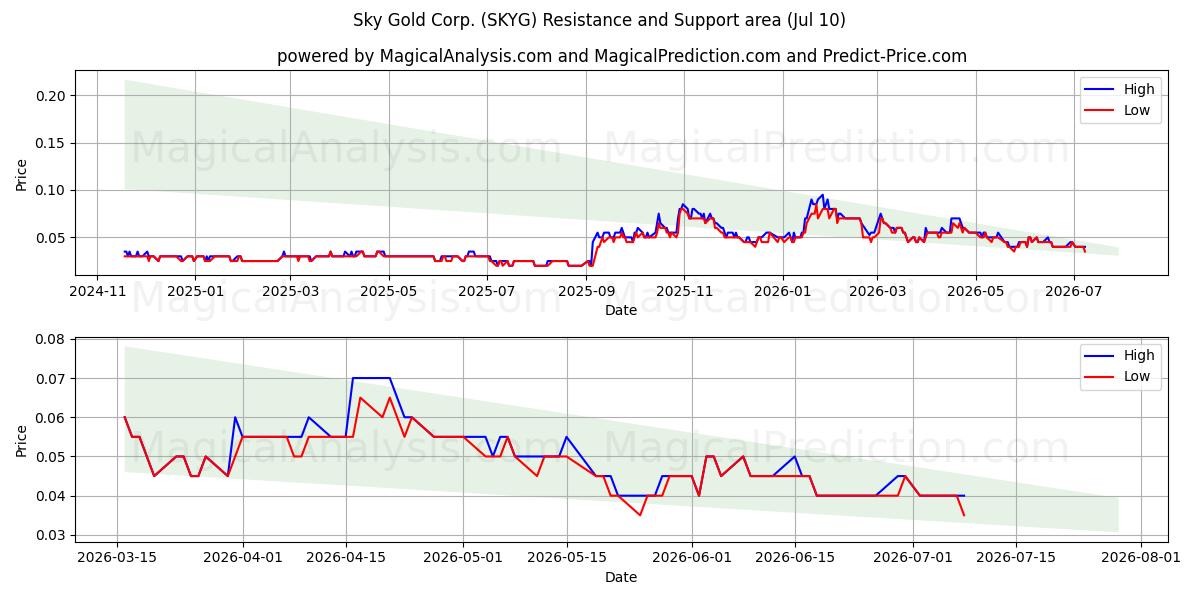The image size is (1200, 600).
Task: Click the bottom chart's 'Price' y-axis label
Action: click(x=22, y=439)
